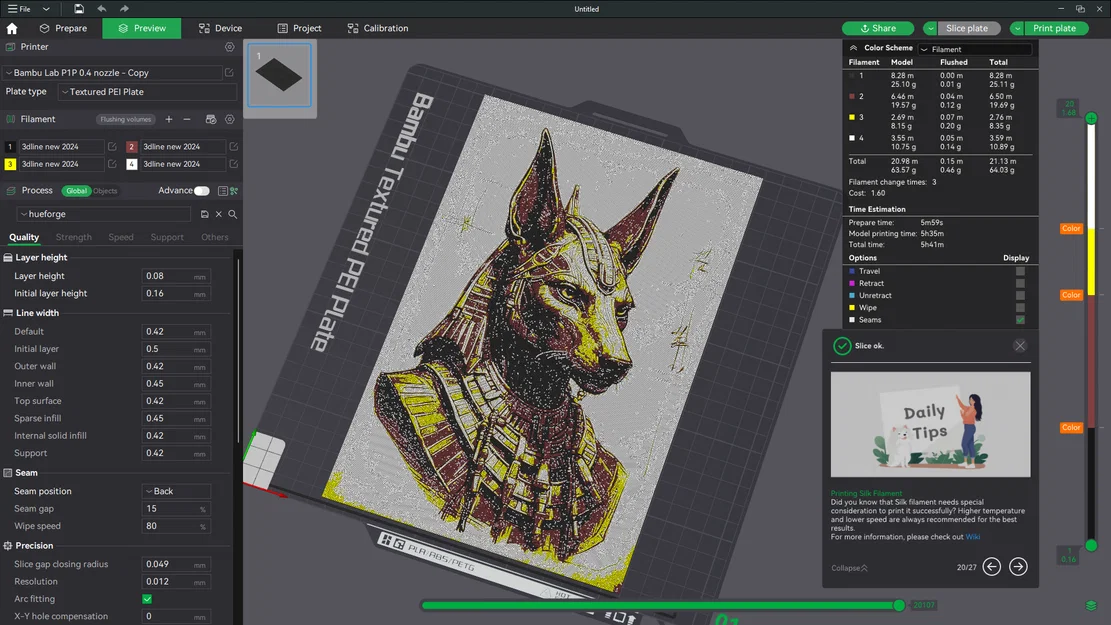Click the Share button
The image size is (1111, 625).
coord(878,28)
